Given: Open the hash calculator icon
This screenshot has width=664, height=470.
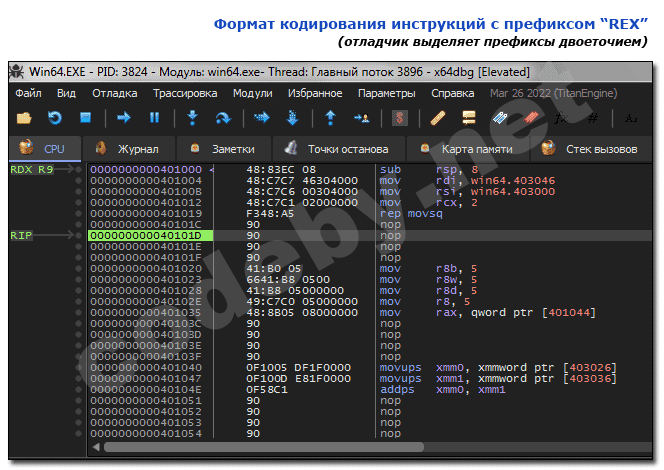Looking at the screenshot, I should [x=593, y=118].
